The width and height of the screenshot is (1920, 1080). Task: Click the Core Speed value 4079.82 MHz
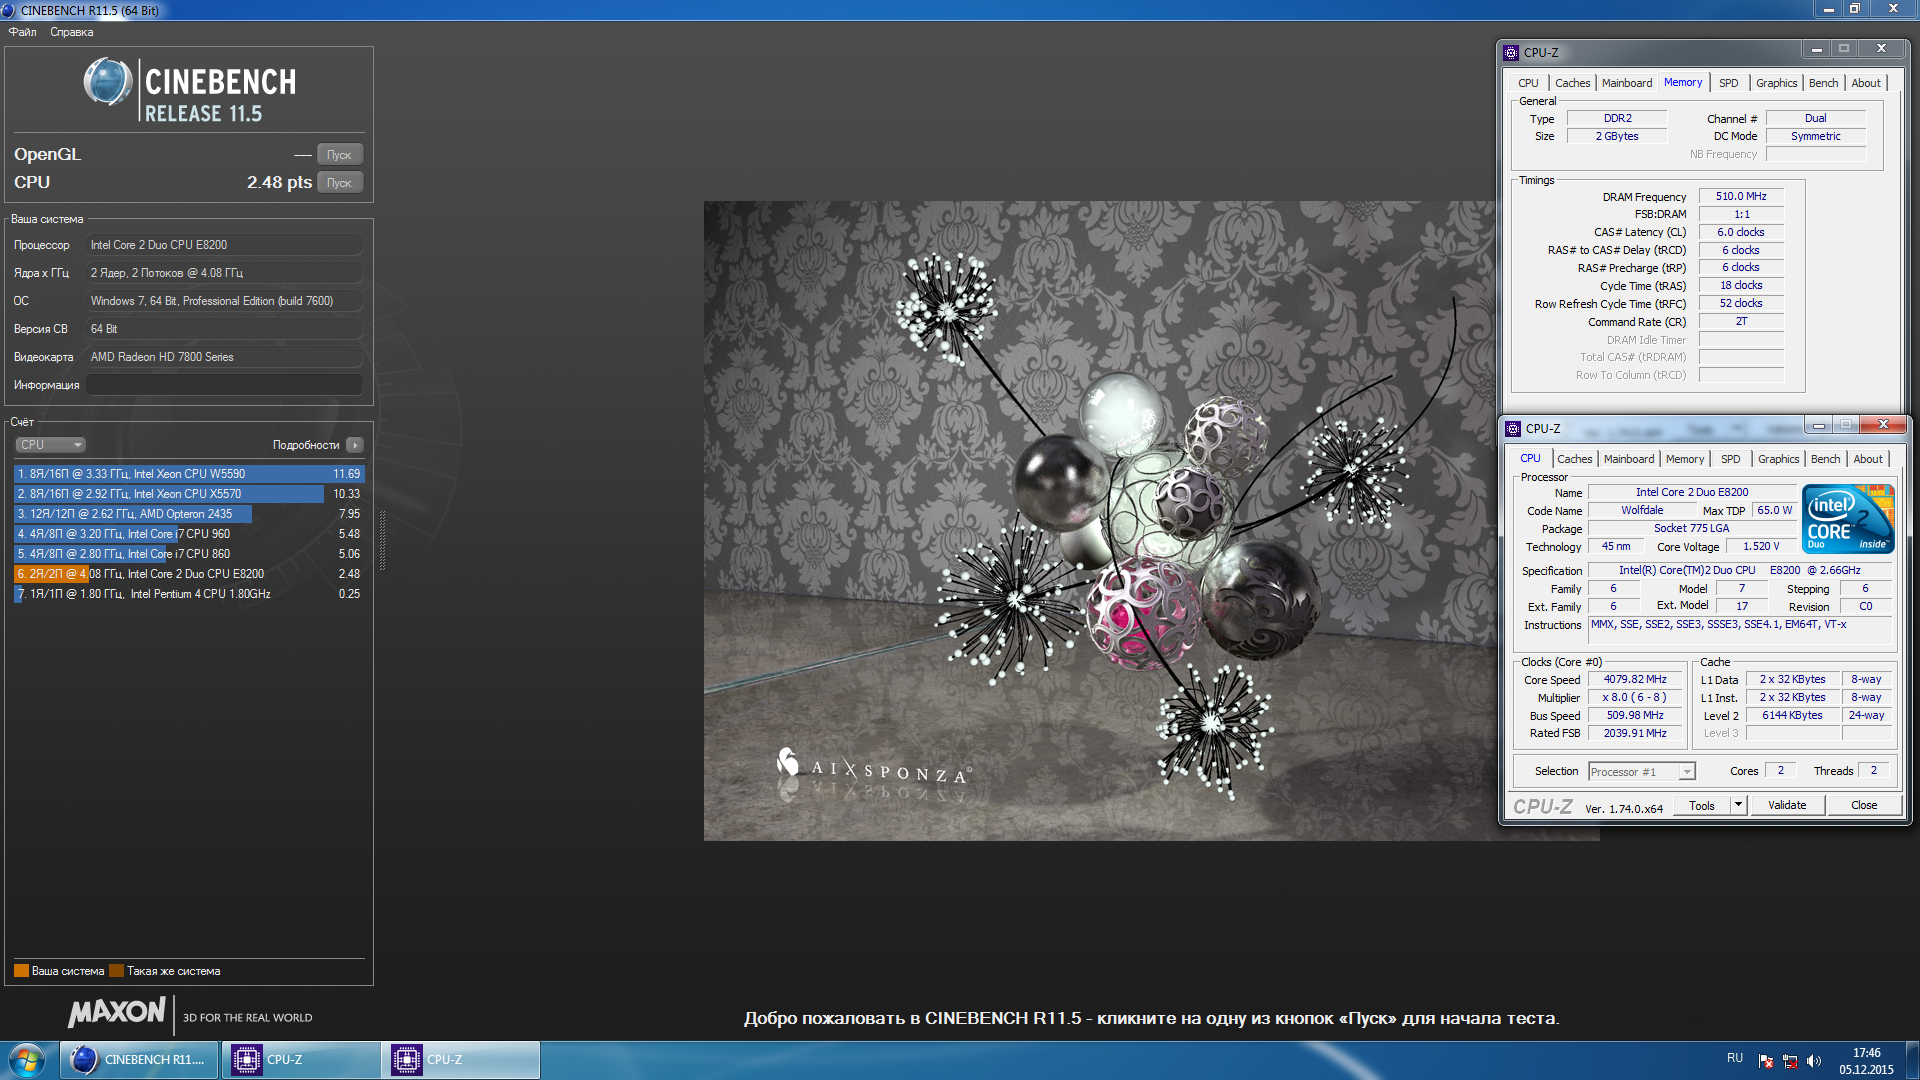(x=1635, y=680)
